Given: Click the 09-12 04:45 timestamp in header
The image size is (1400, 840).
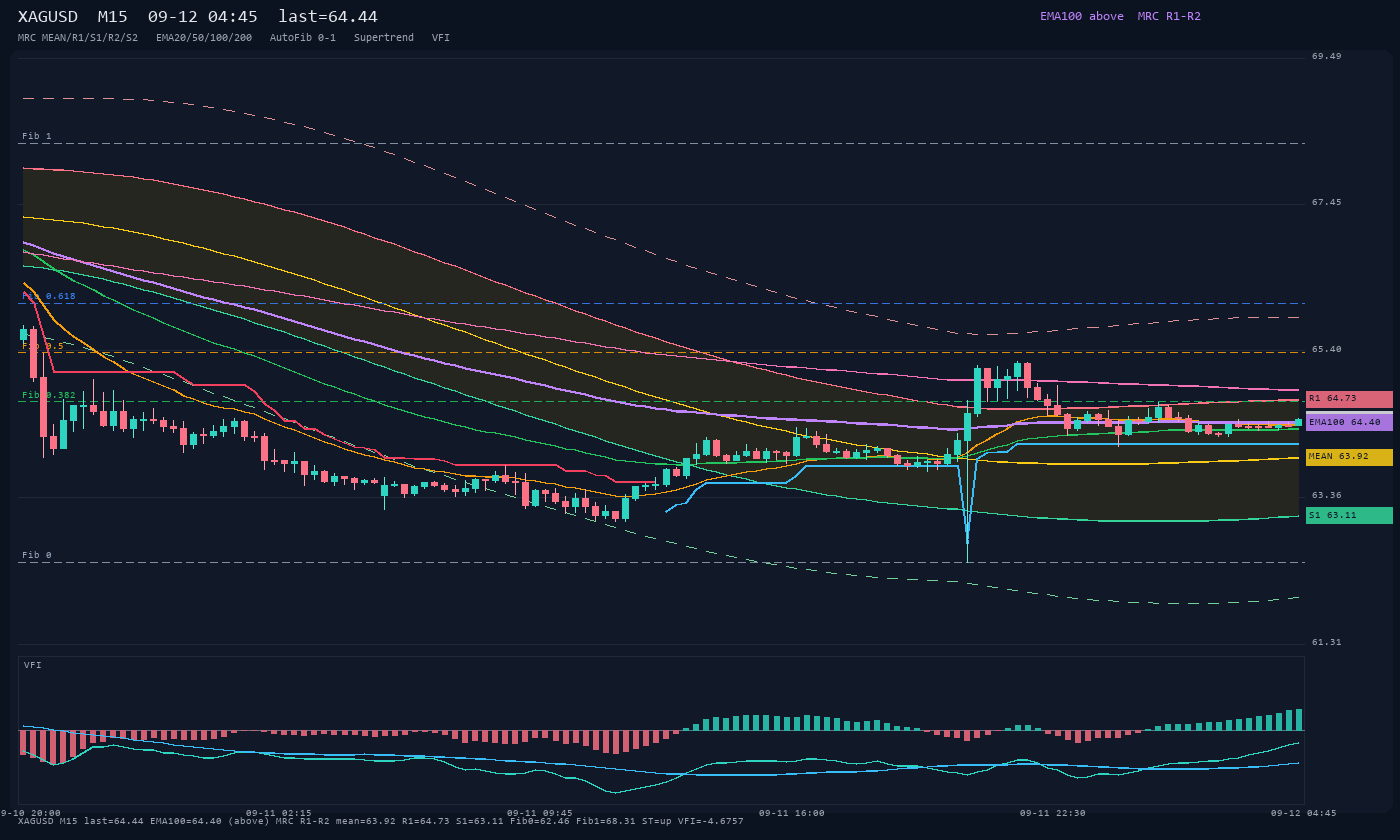Looking at the screenshot, I should click(202, 17).
